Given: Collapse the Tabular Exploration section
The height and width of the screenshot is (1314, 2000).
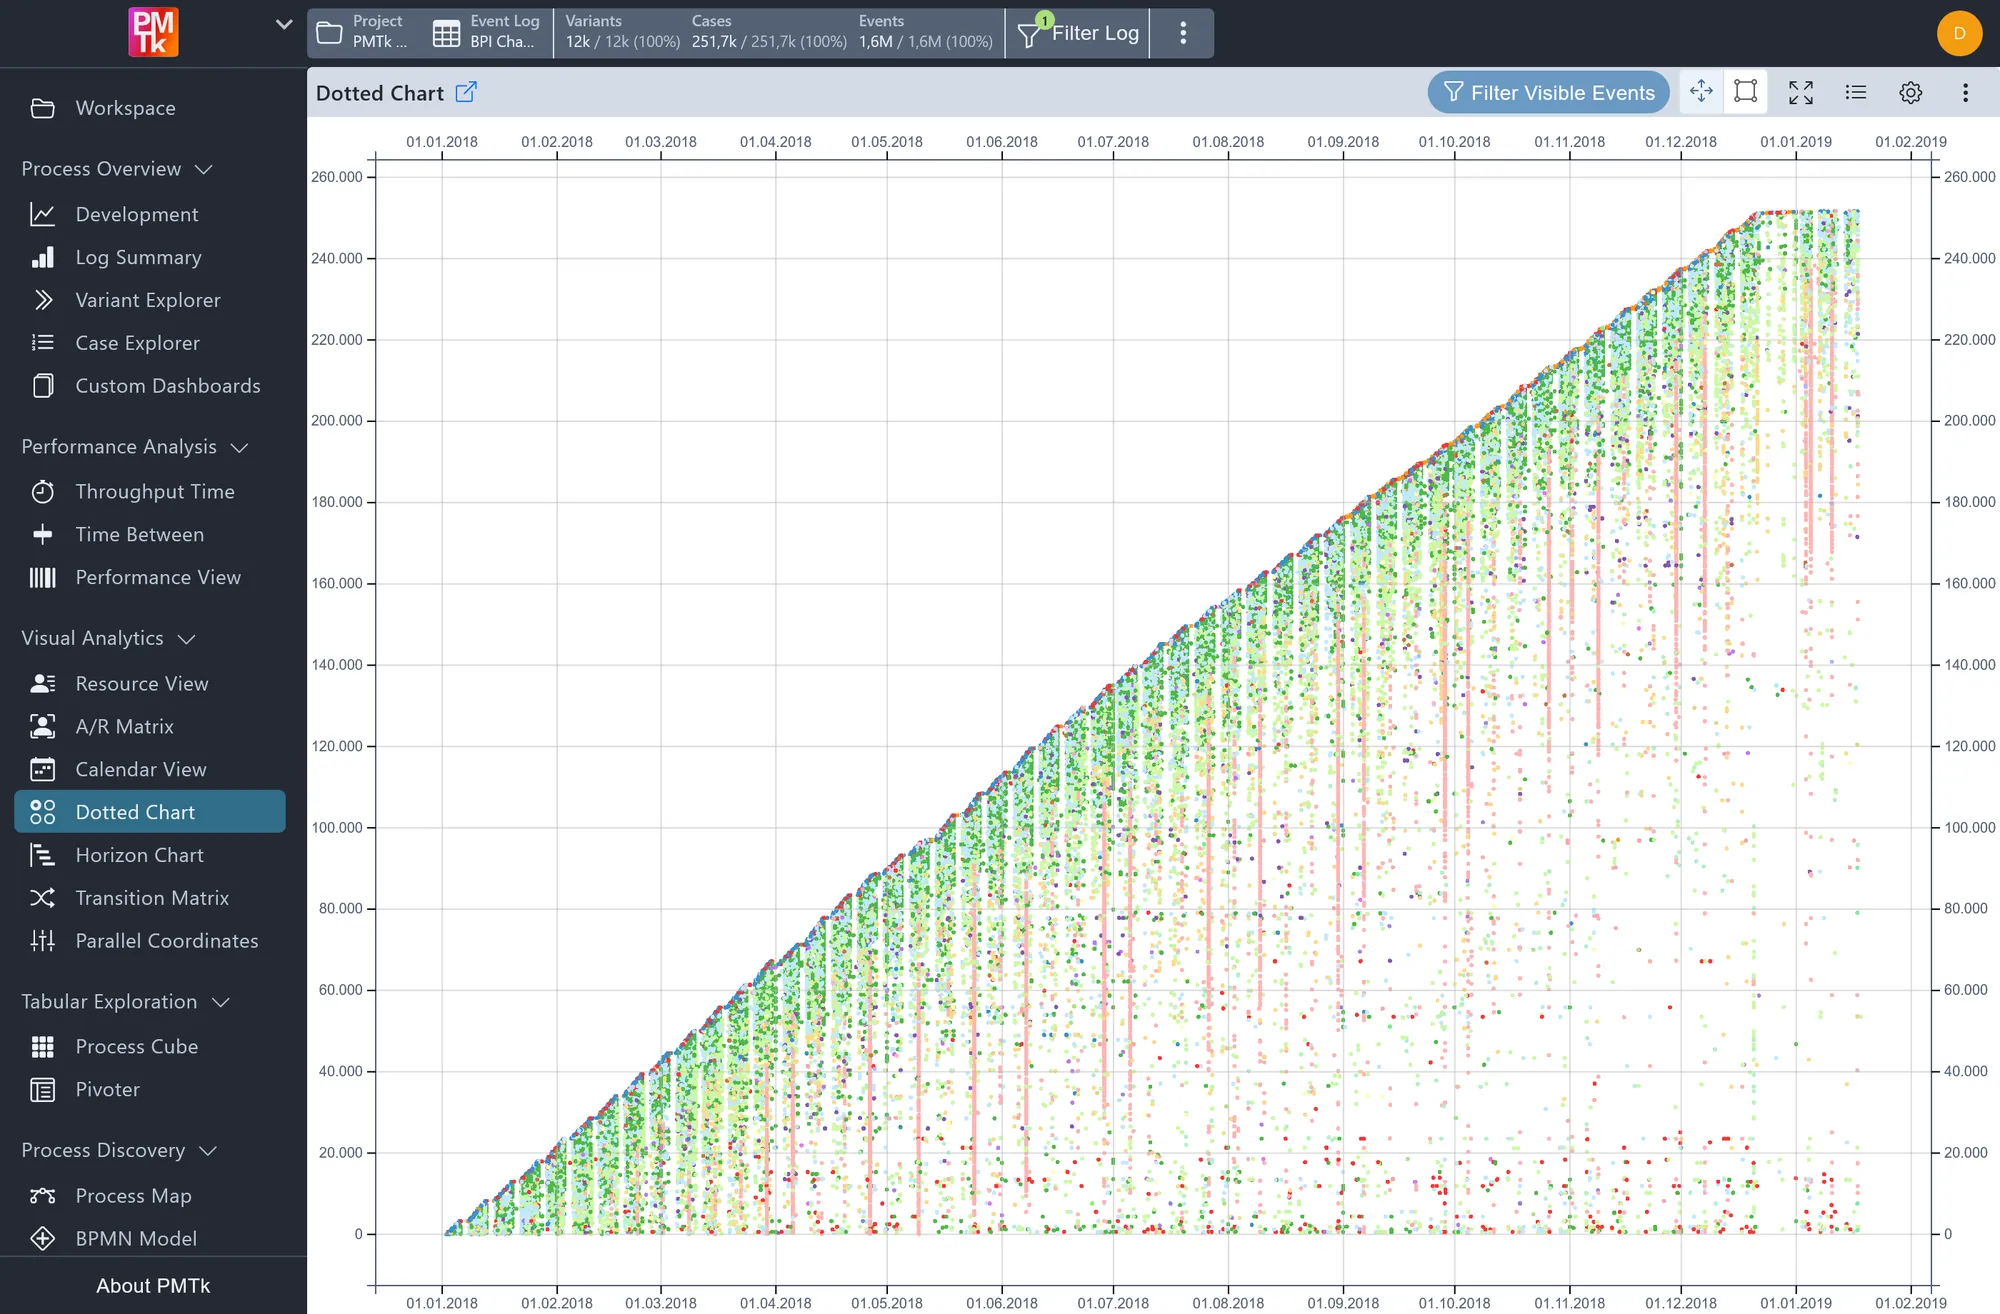Looking at the screenshot, I should [126, 1001].
